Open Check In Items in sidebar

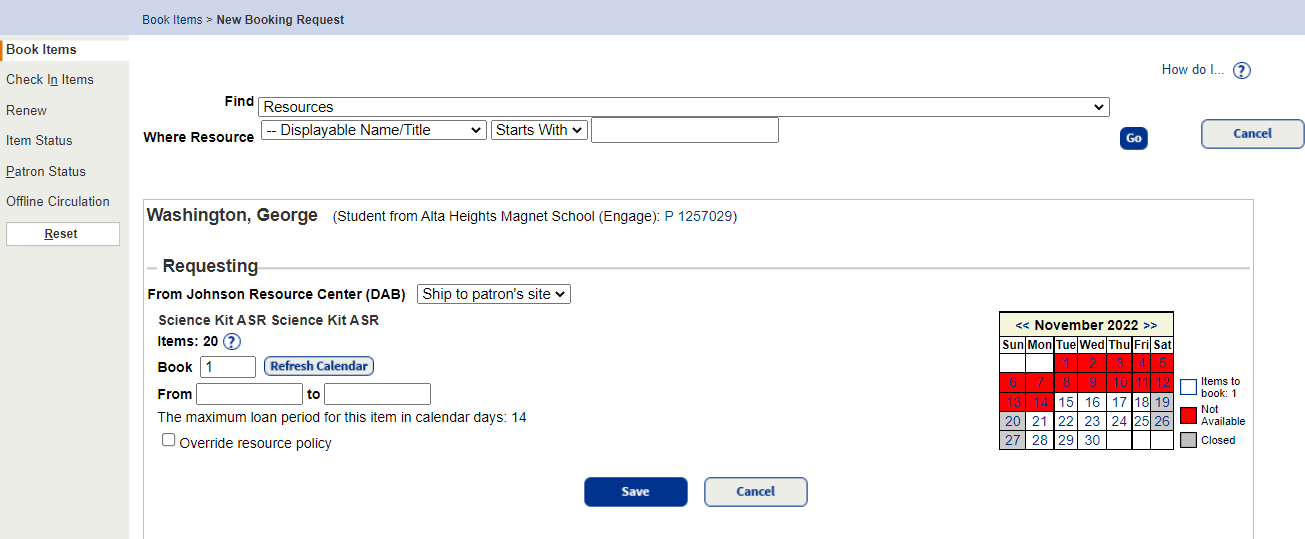pyautogui.click(x=50, y=80)
